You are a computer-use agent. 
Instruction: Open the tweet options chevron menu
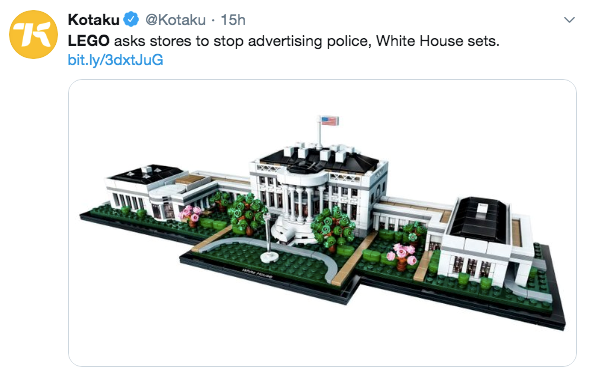(569, 20)
